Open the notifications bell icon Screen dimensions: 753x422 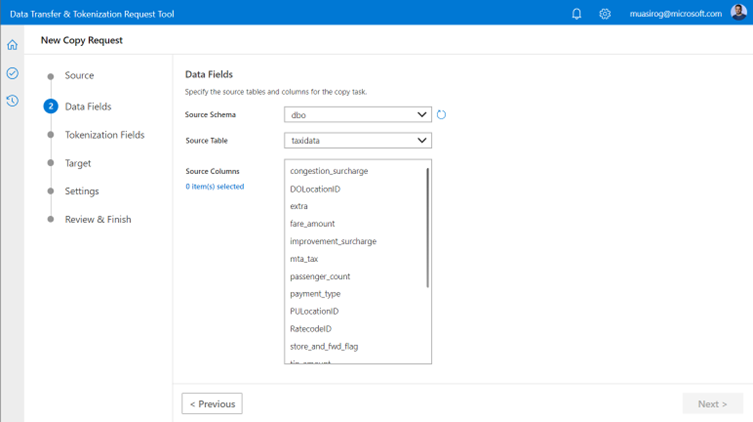(x=576, y=14)
